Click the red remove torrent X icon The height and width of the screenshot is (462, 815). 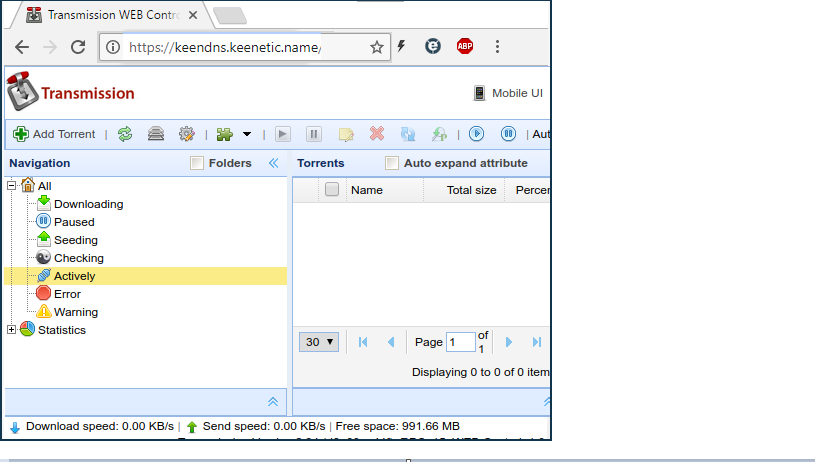[377, 134]
